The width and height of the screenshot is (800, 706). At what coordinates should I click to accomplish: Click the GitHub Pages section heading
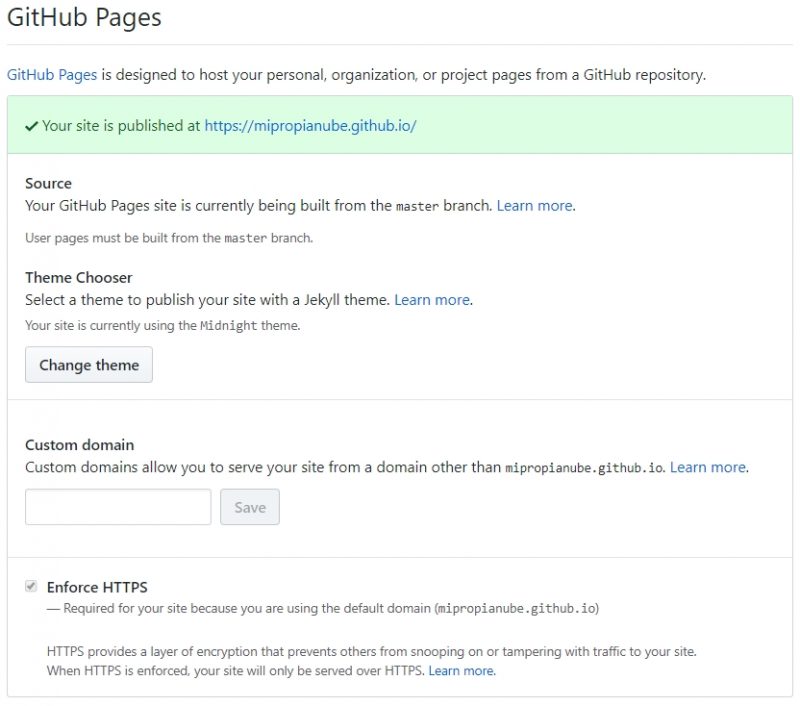[x=84, y=18]
